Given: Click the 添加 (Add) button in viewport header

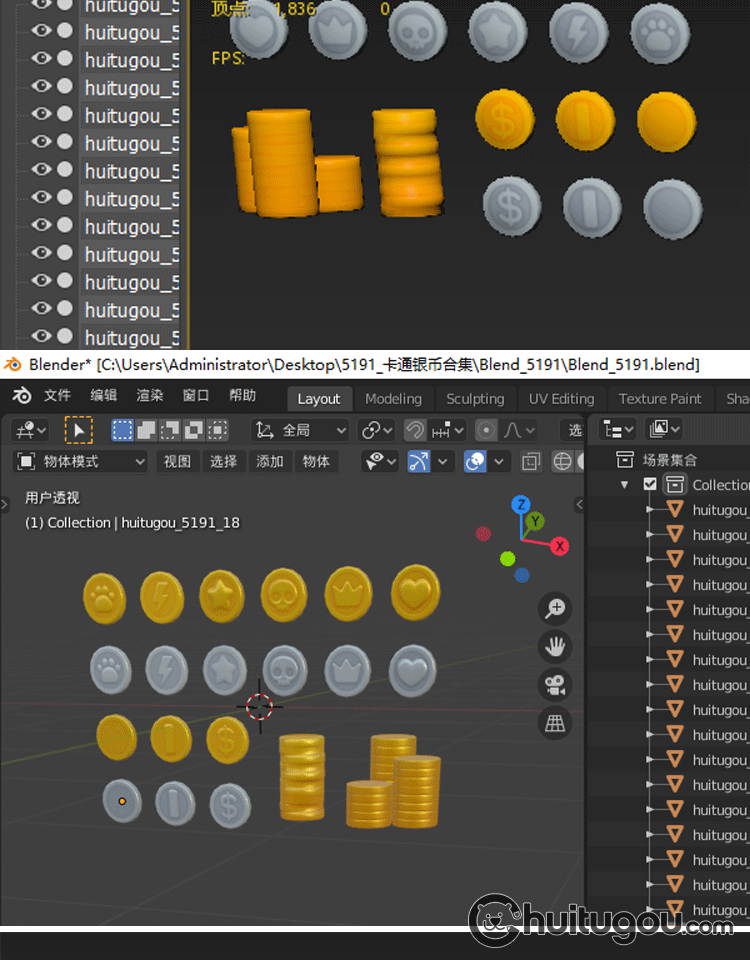Looking at the screenshot, I should (x=270, y=461).
